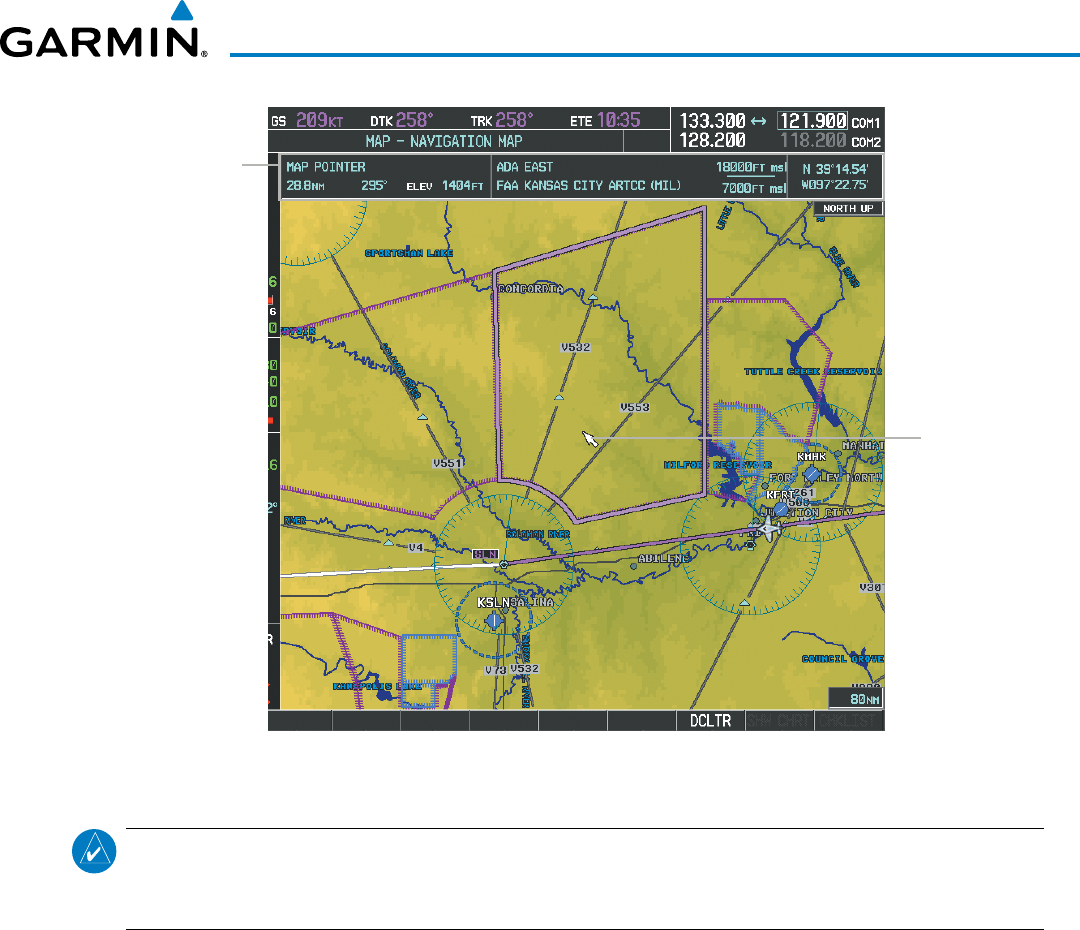Screen dimensions: 1080x930
Task: Click the 80NM map range box
Action: click(856, 699)
